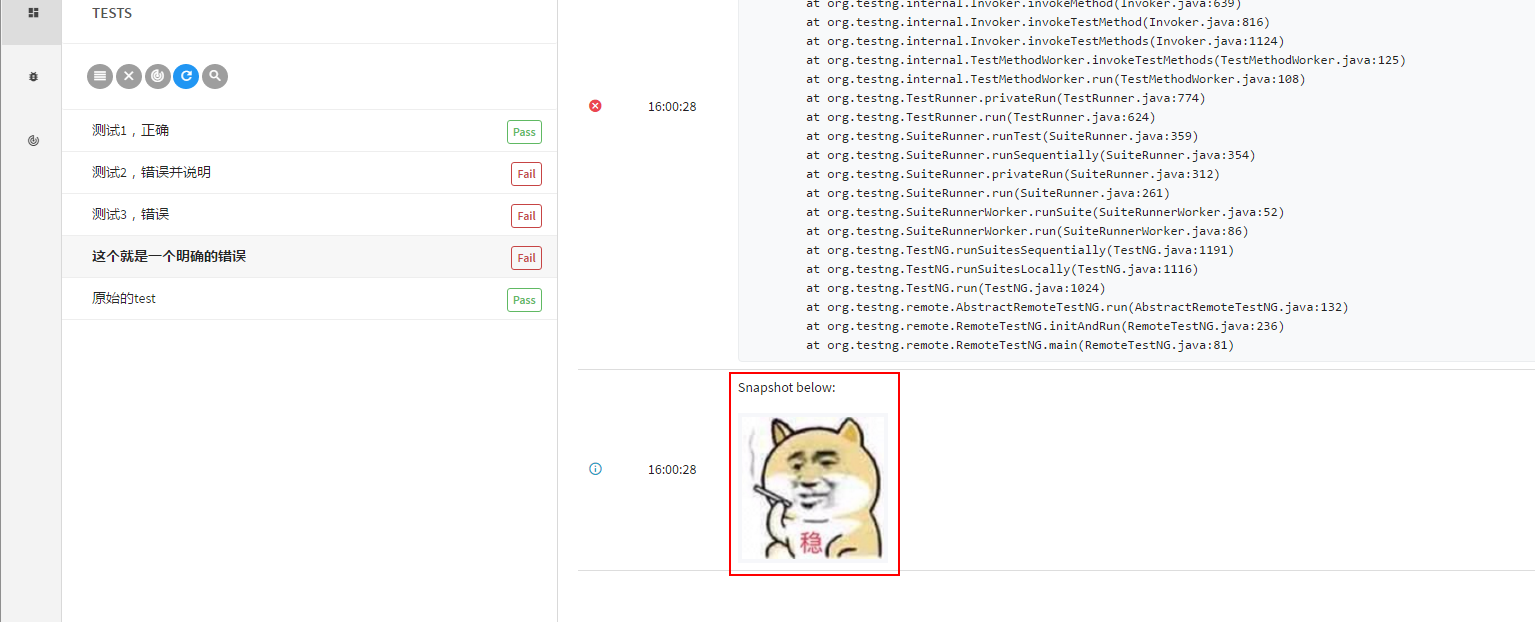Click stack line SuiteRunner.runTest(SuiteRunner.java:359)
Viewport: 1535px width, 622px height.
tap(1002, 136)
